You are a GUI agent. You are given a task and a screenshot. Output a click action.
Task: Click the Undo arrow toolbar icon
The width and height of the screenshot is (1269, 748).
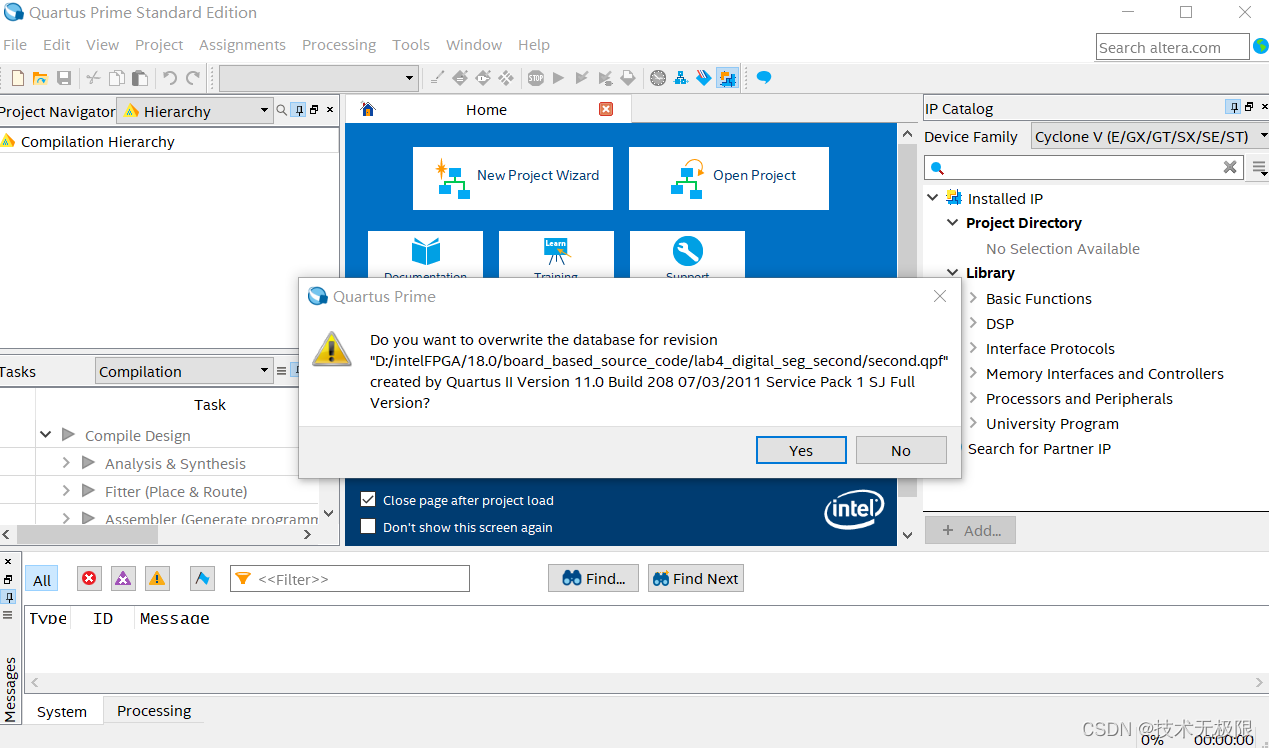coord(169,78)
